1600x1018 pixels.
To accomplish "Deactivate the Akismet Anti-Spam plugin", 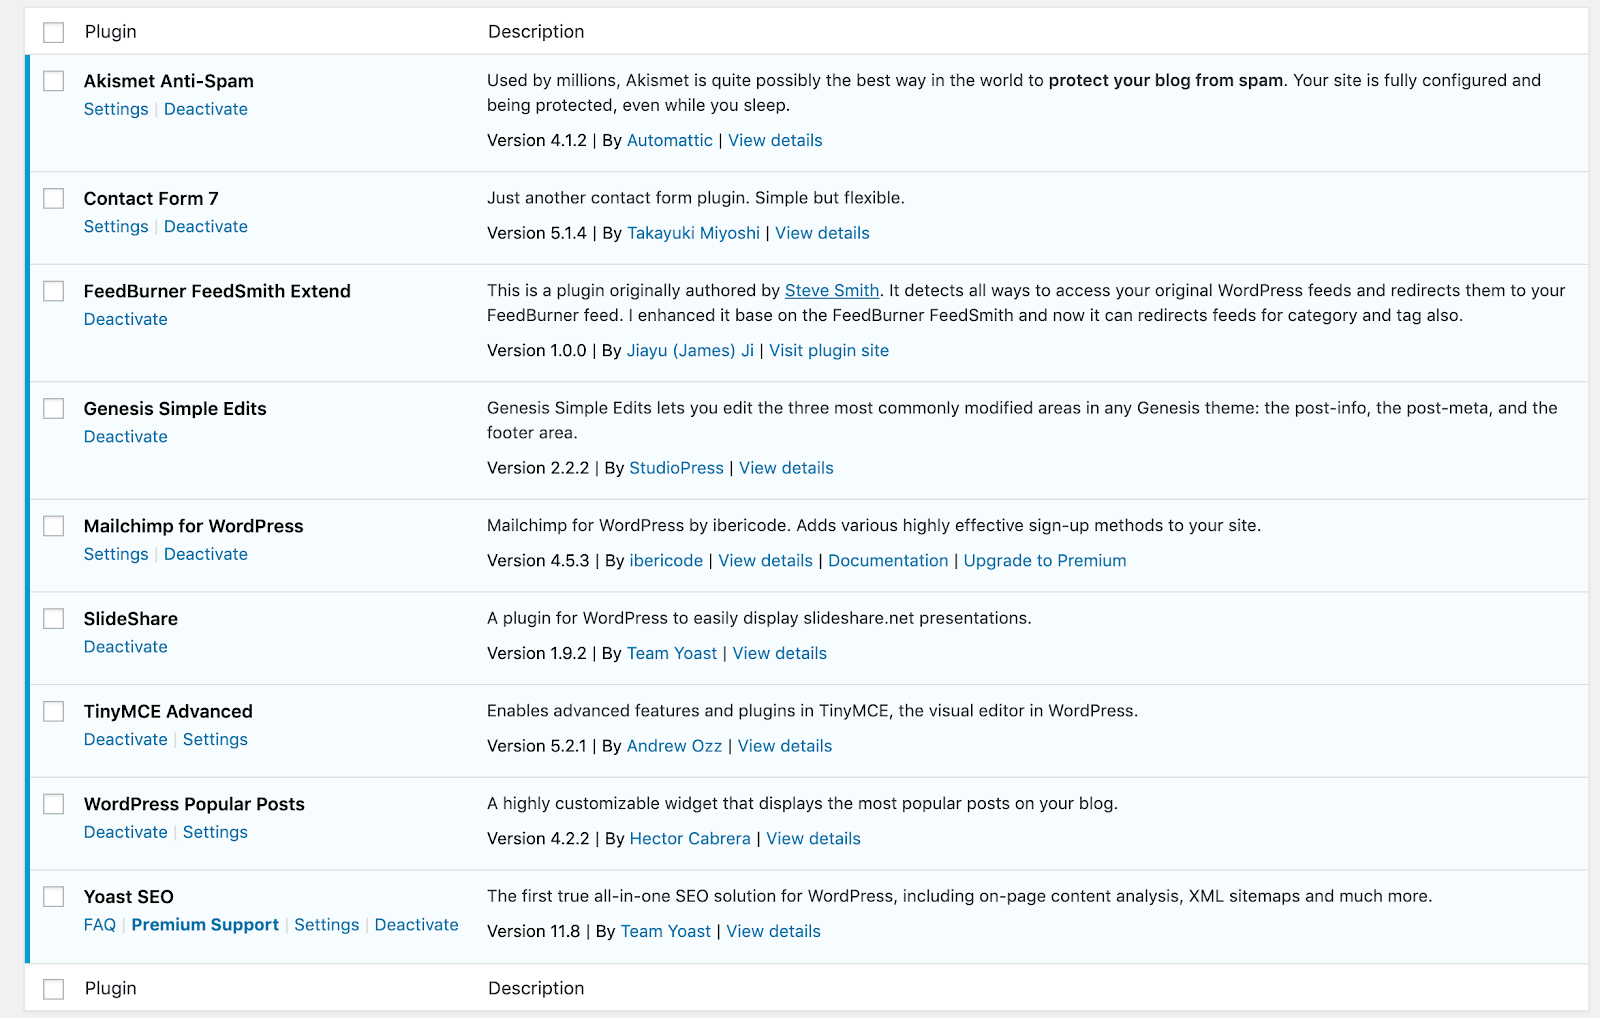I will click(x=206, y=109).
